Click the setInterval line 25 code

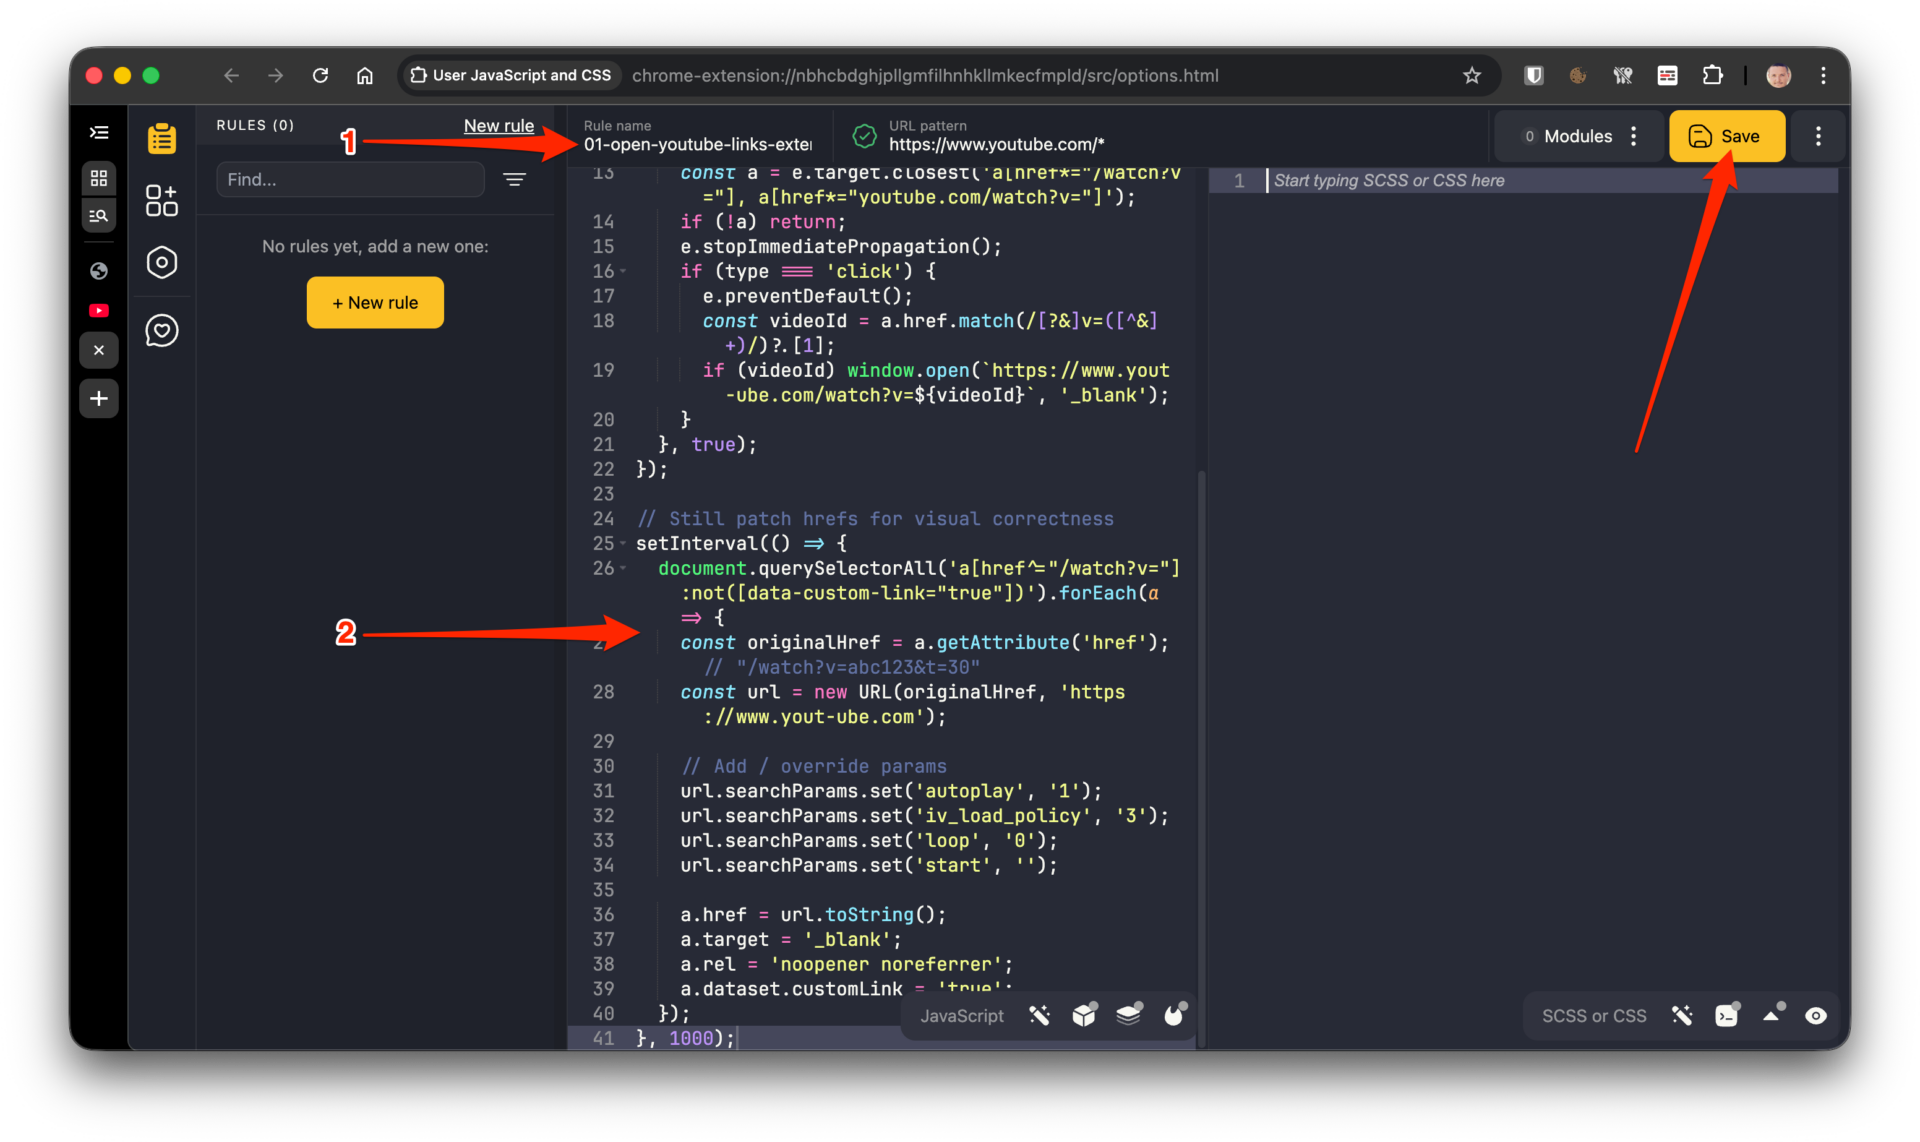click(742, 544)
